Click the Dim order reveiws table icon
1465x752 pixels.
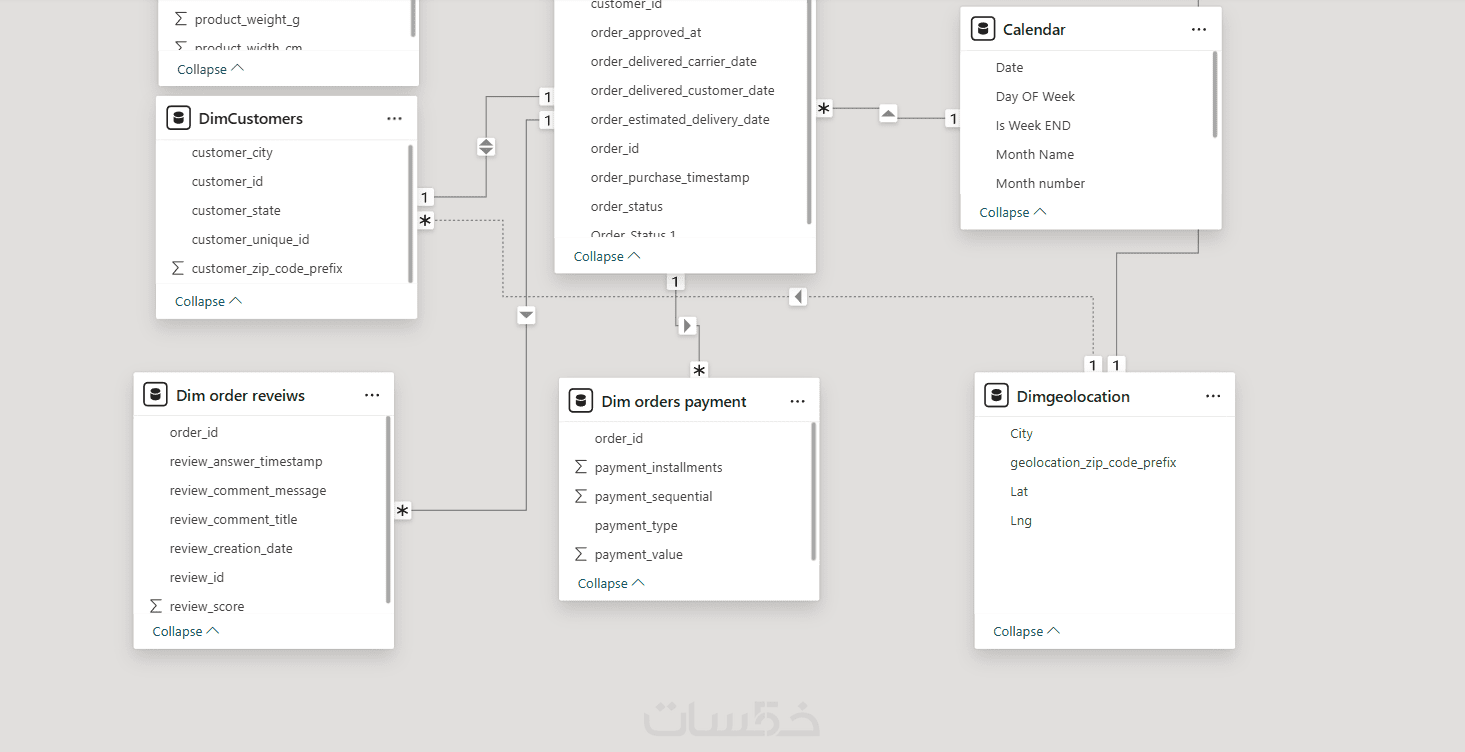tap(155, 395)
